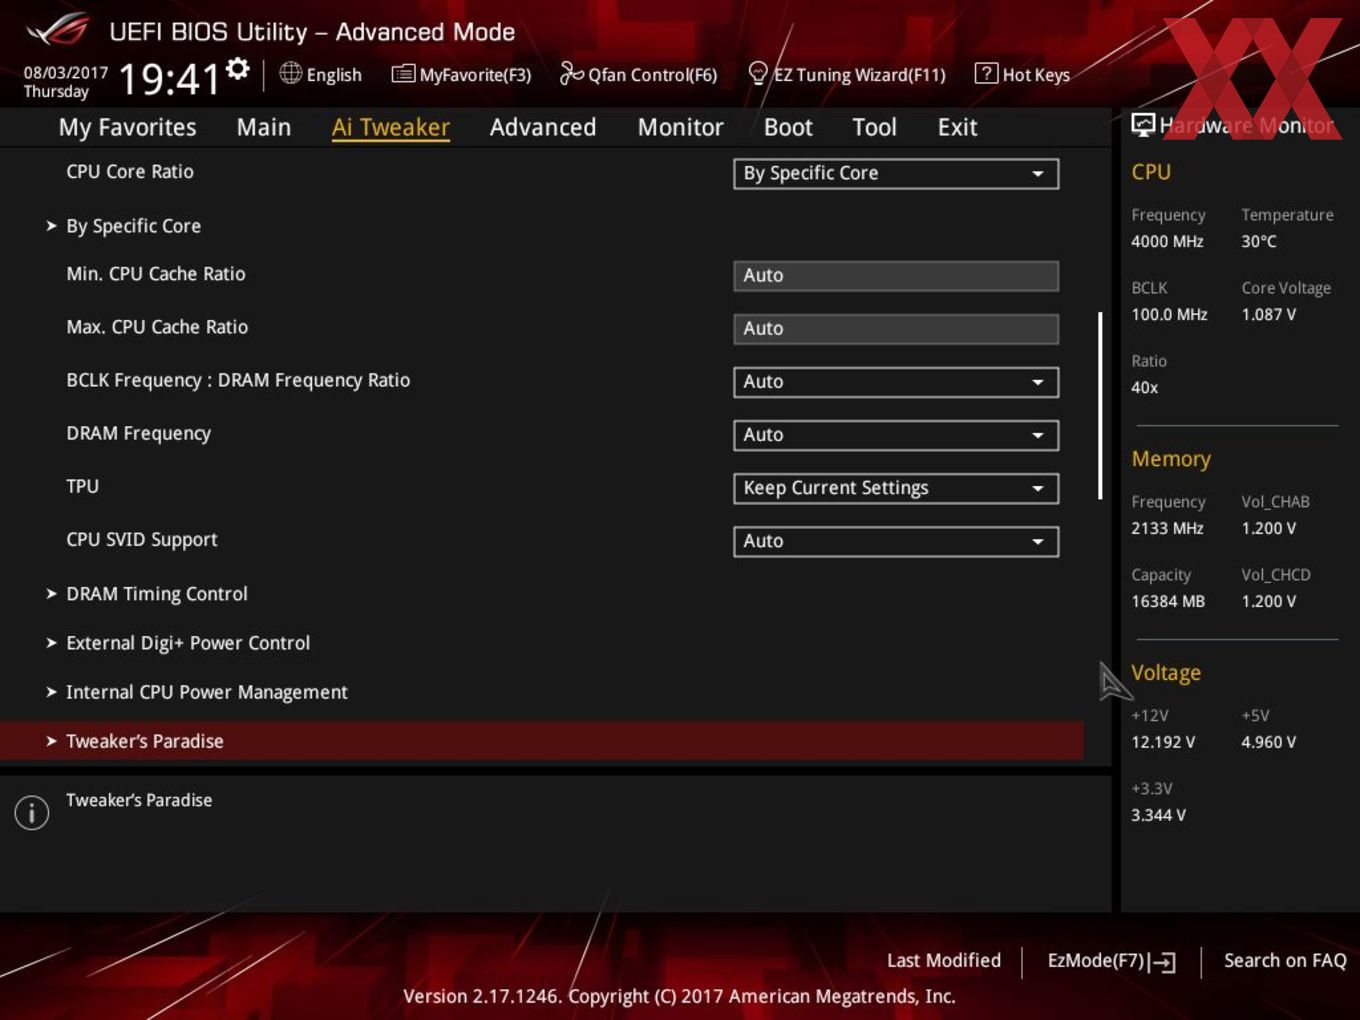Click the 1.087 V core voltage value
The image size is (1360, 1020).
[x=1268, y=314]
